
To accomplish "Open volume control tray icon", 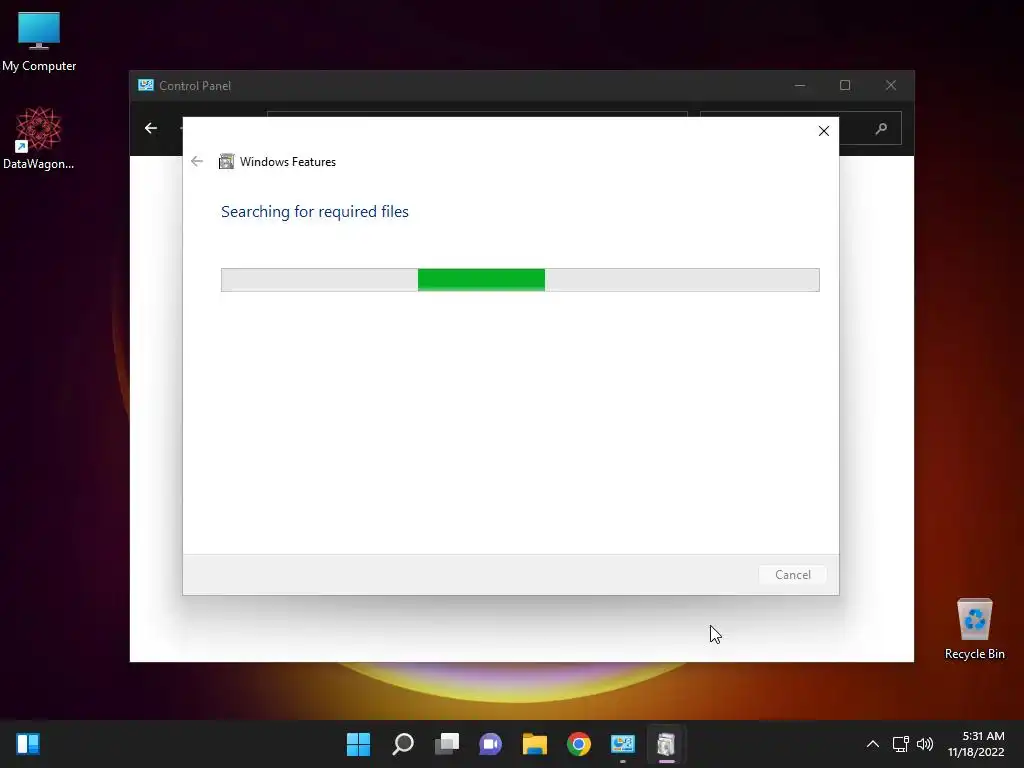I will 925,744.
